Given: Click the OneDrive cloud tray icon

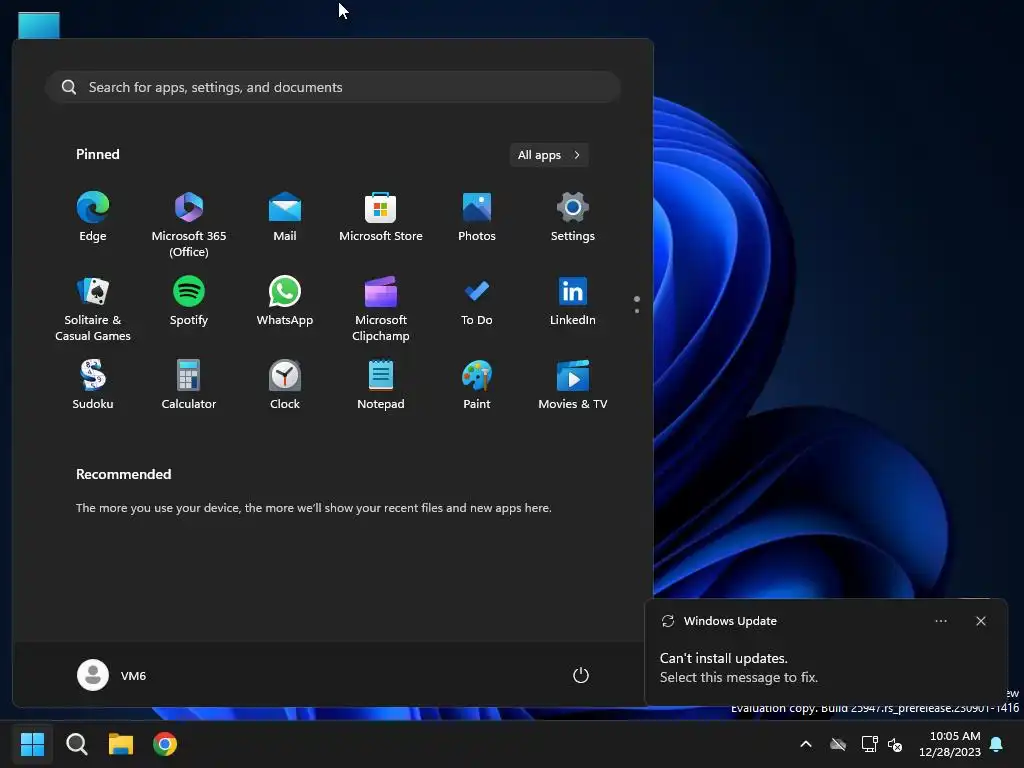Looking at the screenshot, I should (838, 744).
